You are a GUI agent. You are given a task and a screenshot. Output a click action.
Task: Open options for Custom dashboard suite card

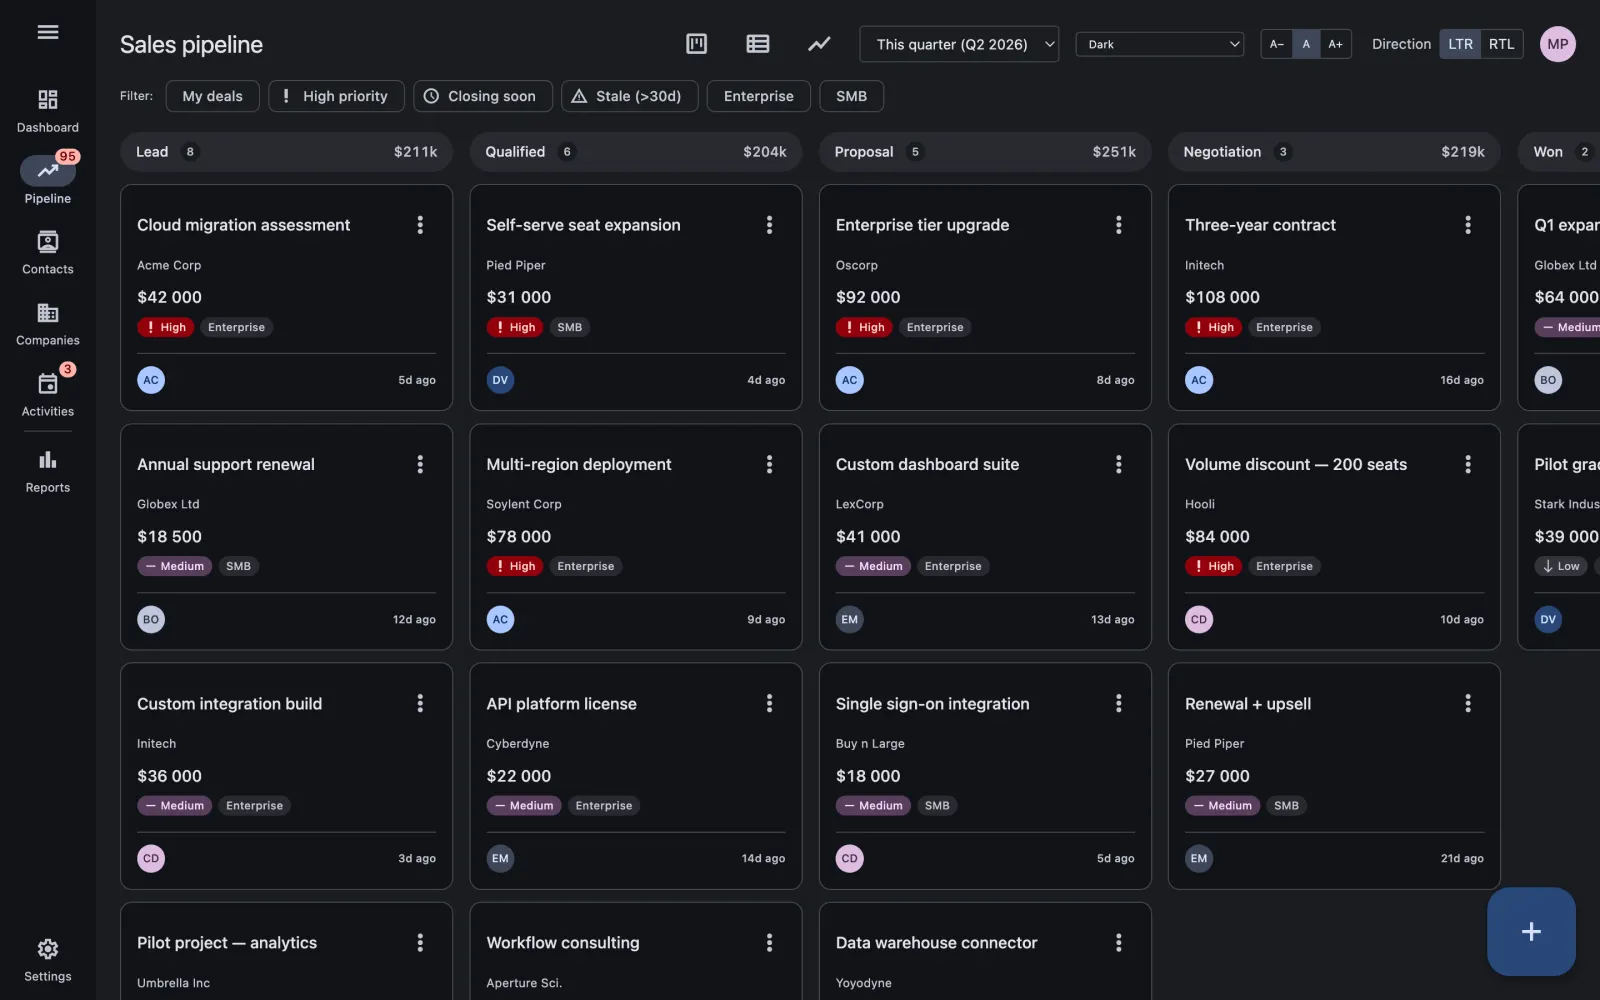pos(1118,464)
